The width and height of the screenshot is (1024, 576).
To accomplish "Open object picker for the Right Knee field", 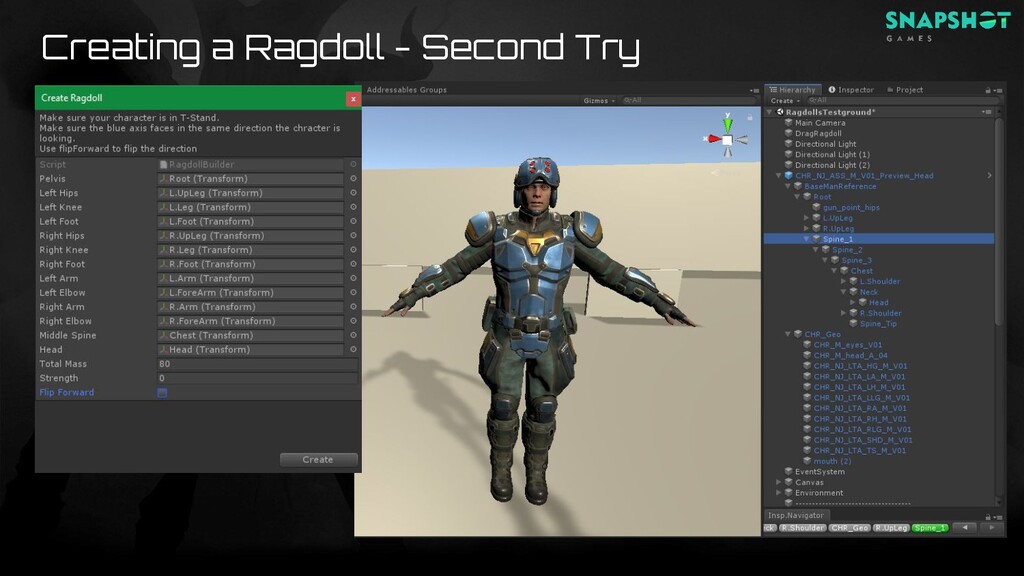I will (x=353, y=249).
